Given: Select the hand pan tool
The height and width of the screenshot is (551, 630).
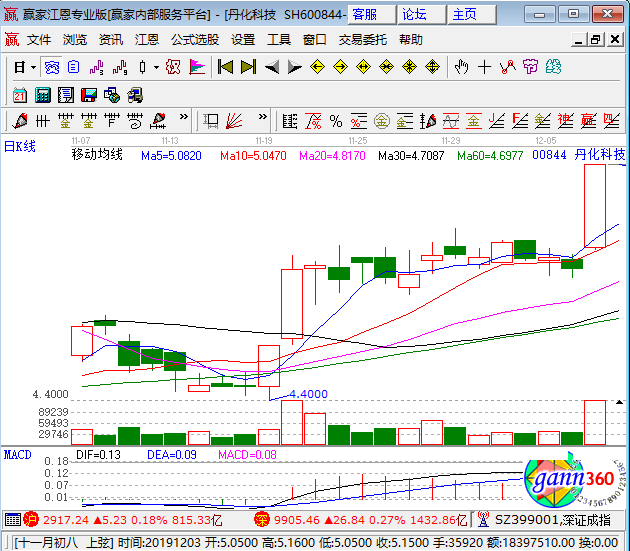Looking at the screenshot, I should (x=461, y=67).
